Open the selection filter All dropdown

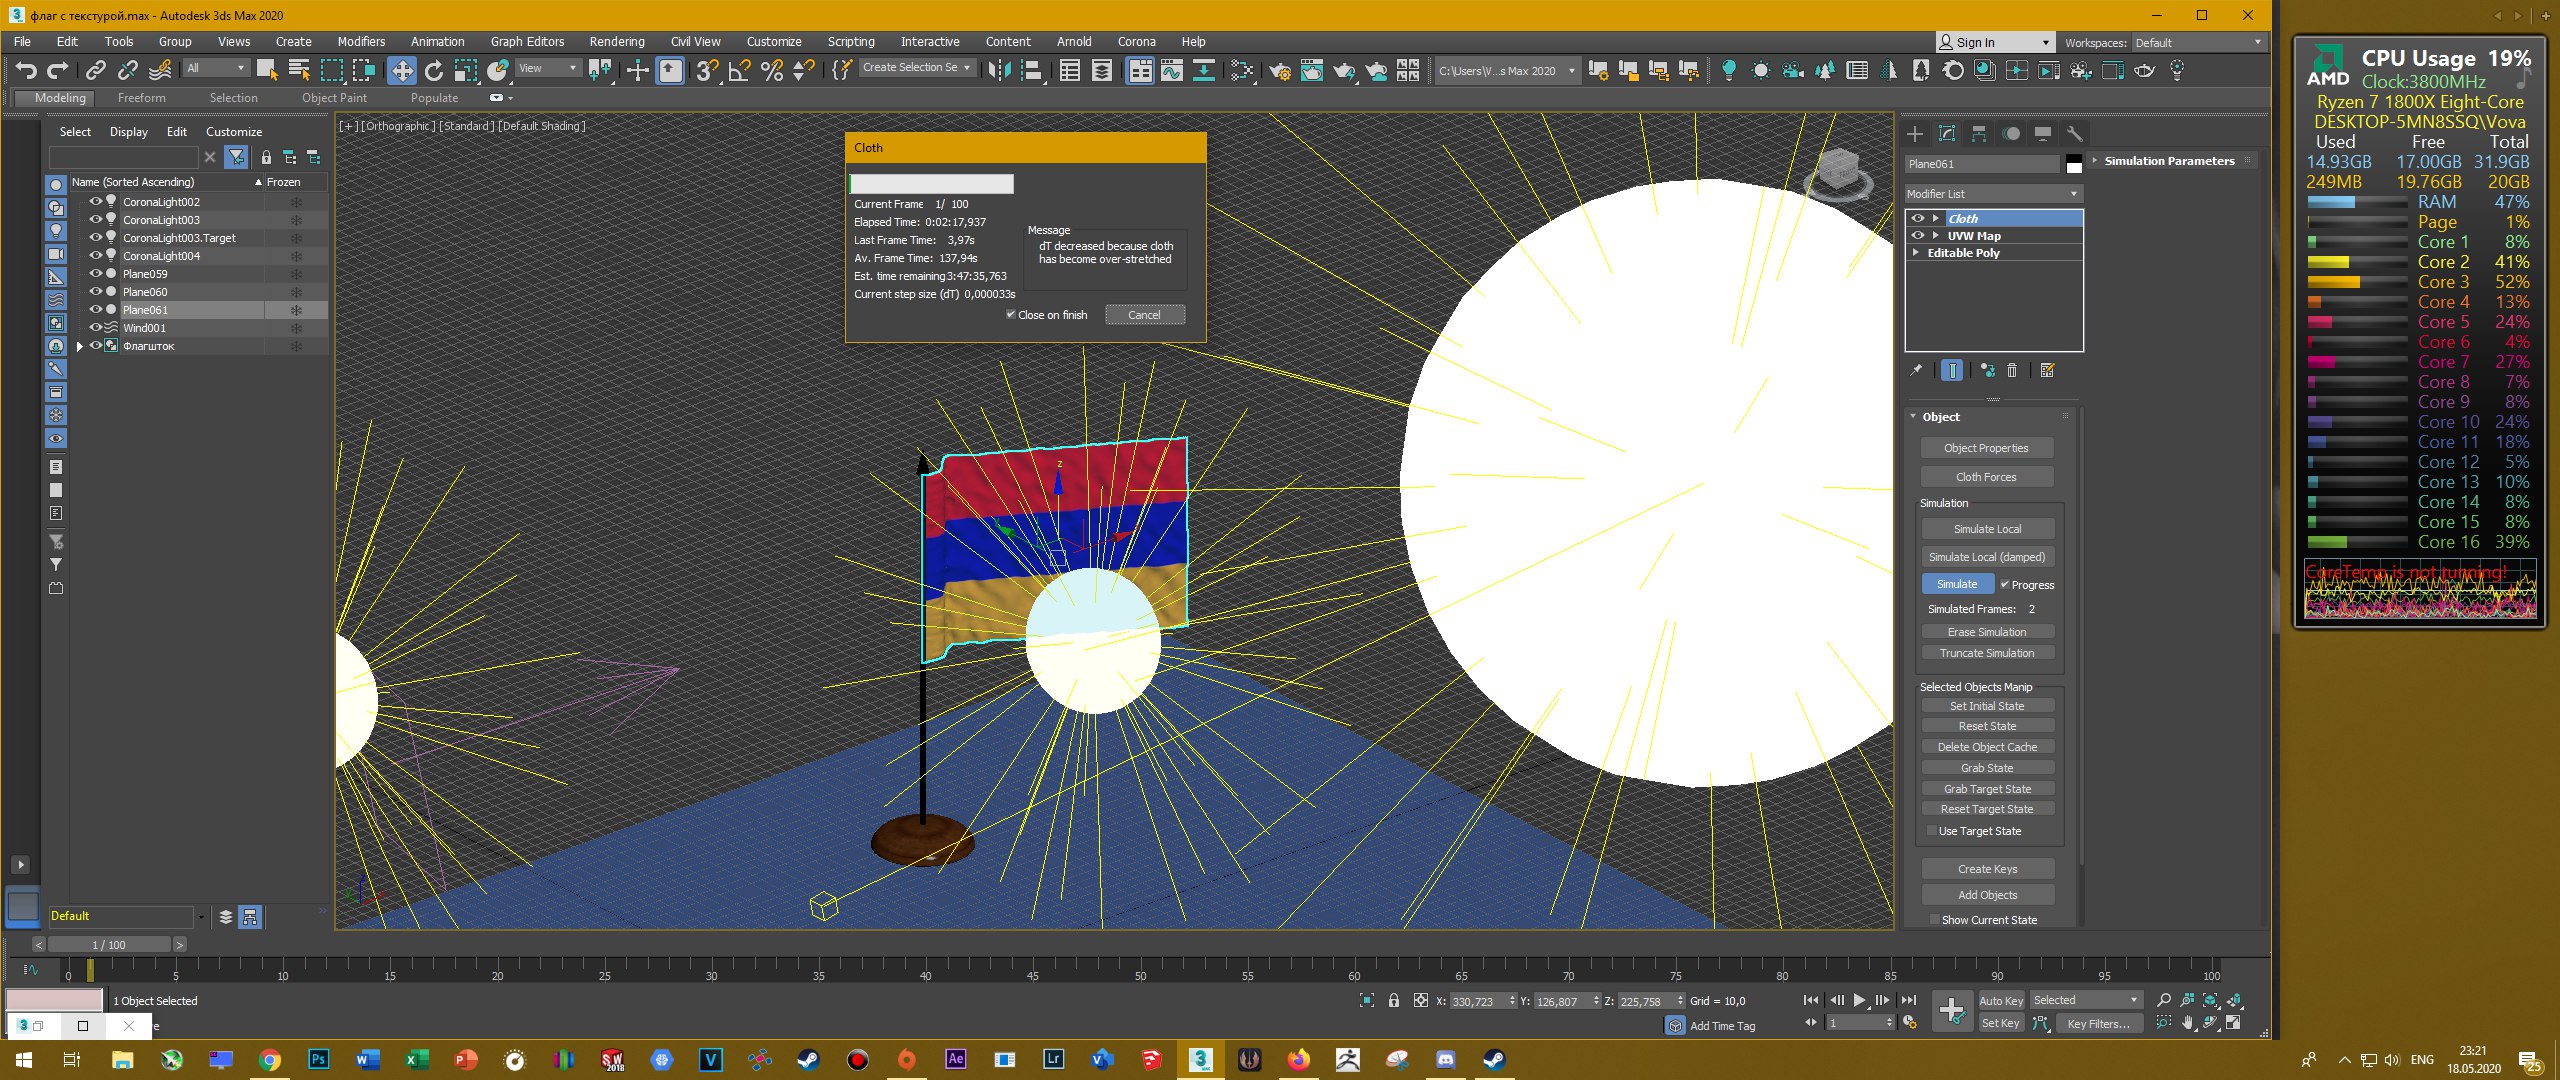[215, 68]
